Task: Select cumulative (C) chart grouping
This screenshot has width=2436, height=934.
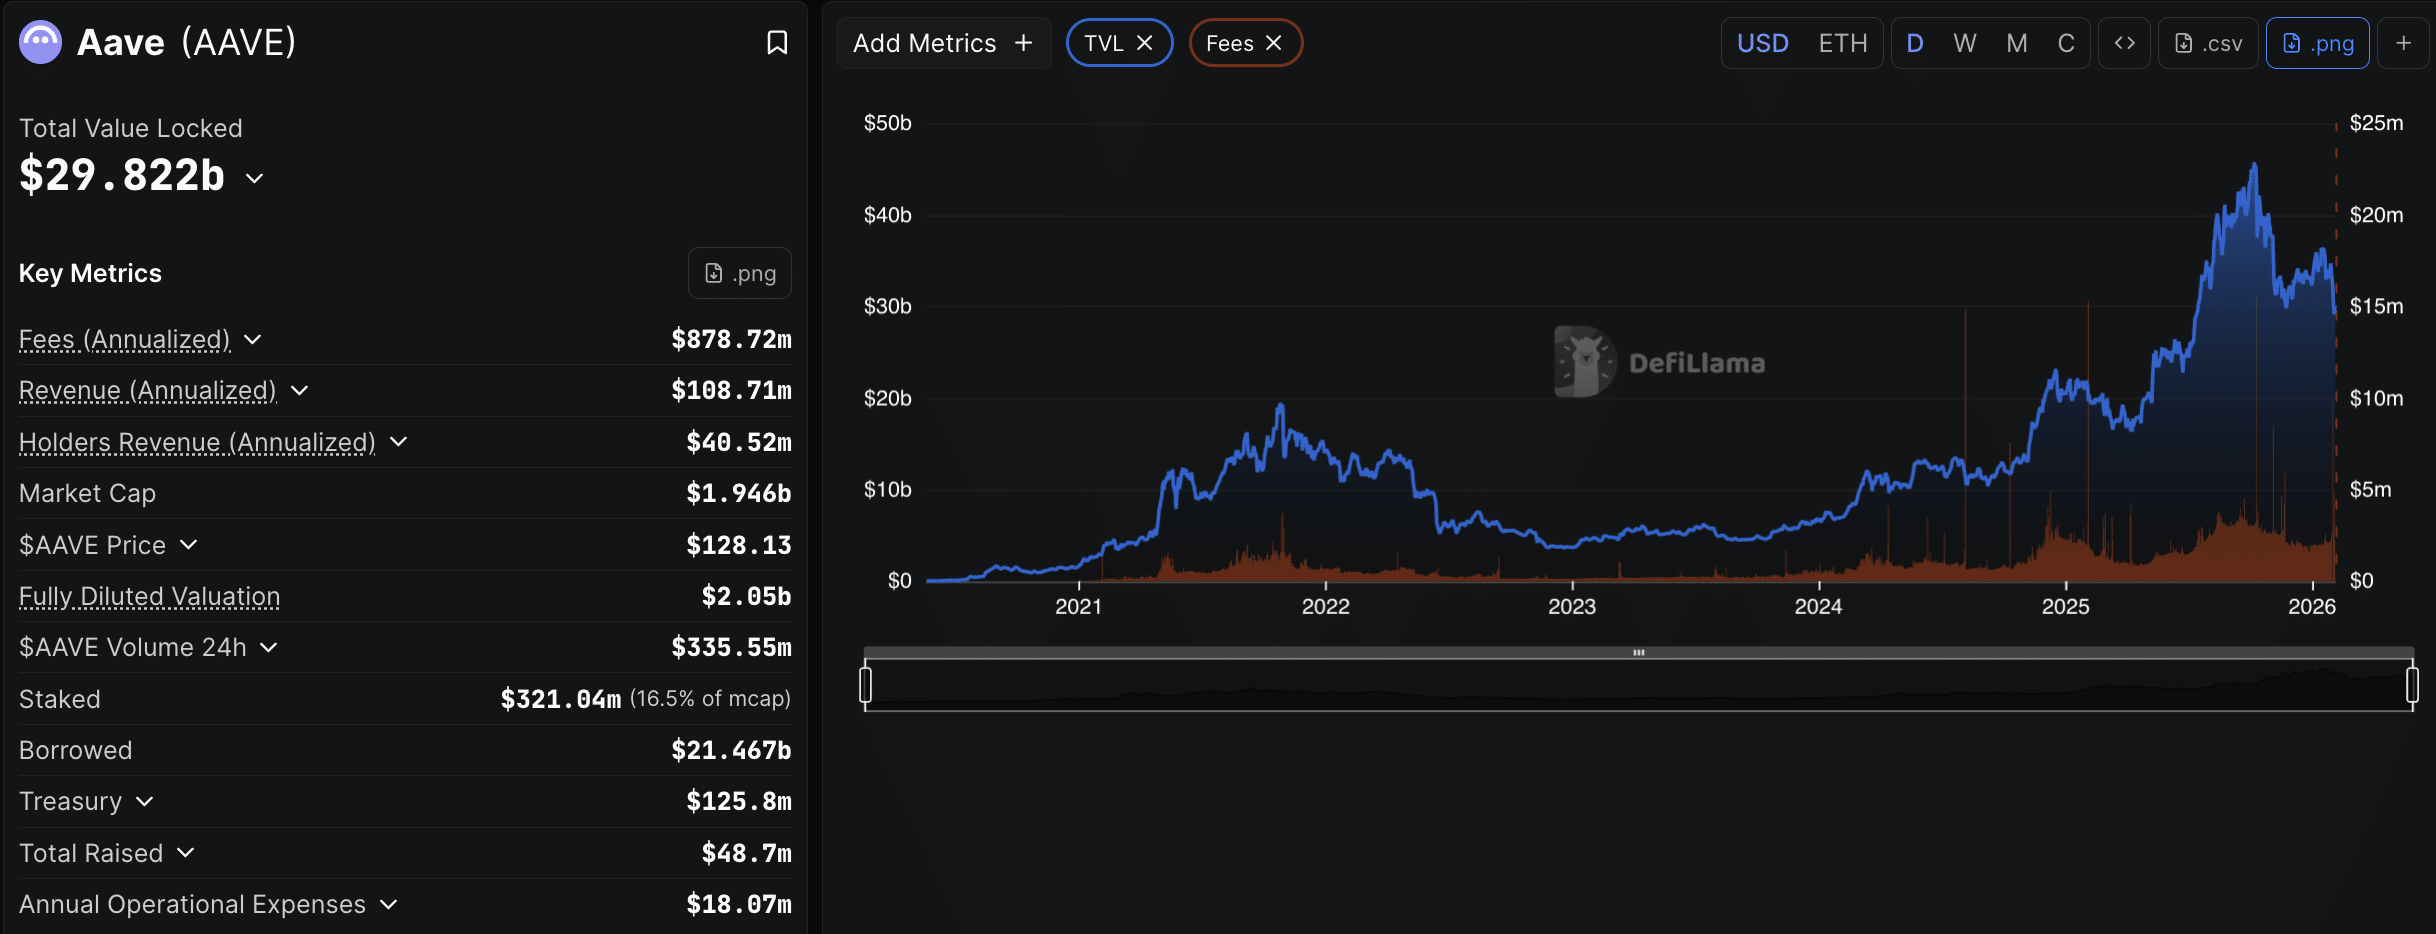Action: (2066, 43)
